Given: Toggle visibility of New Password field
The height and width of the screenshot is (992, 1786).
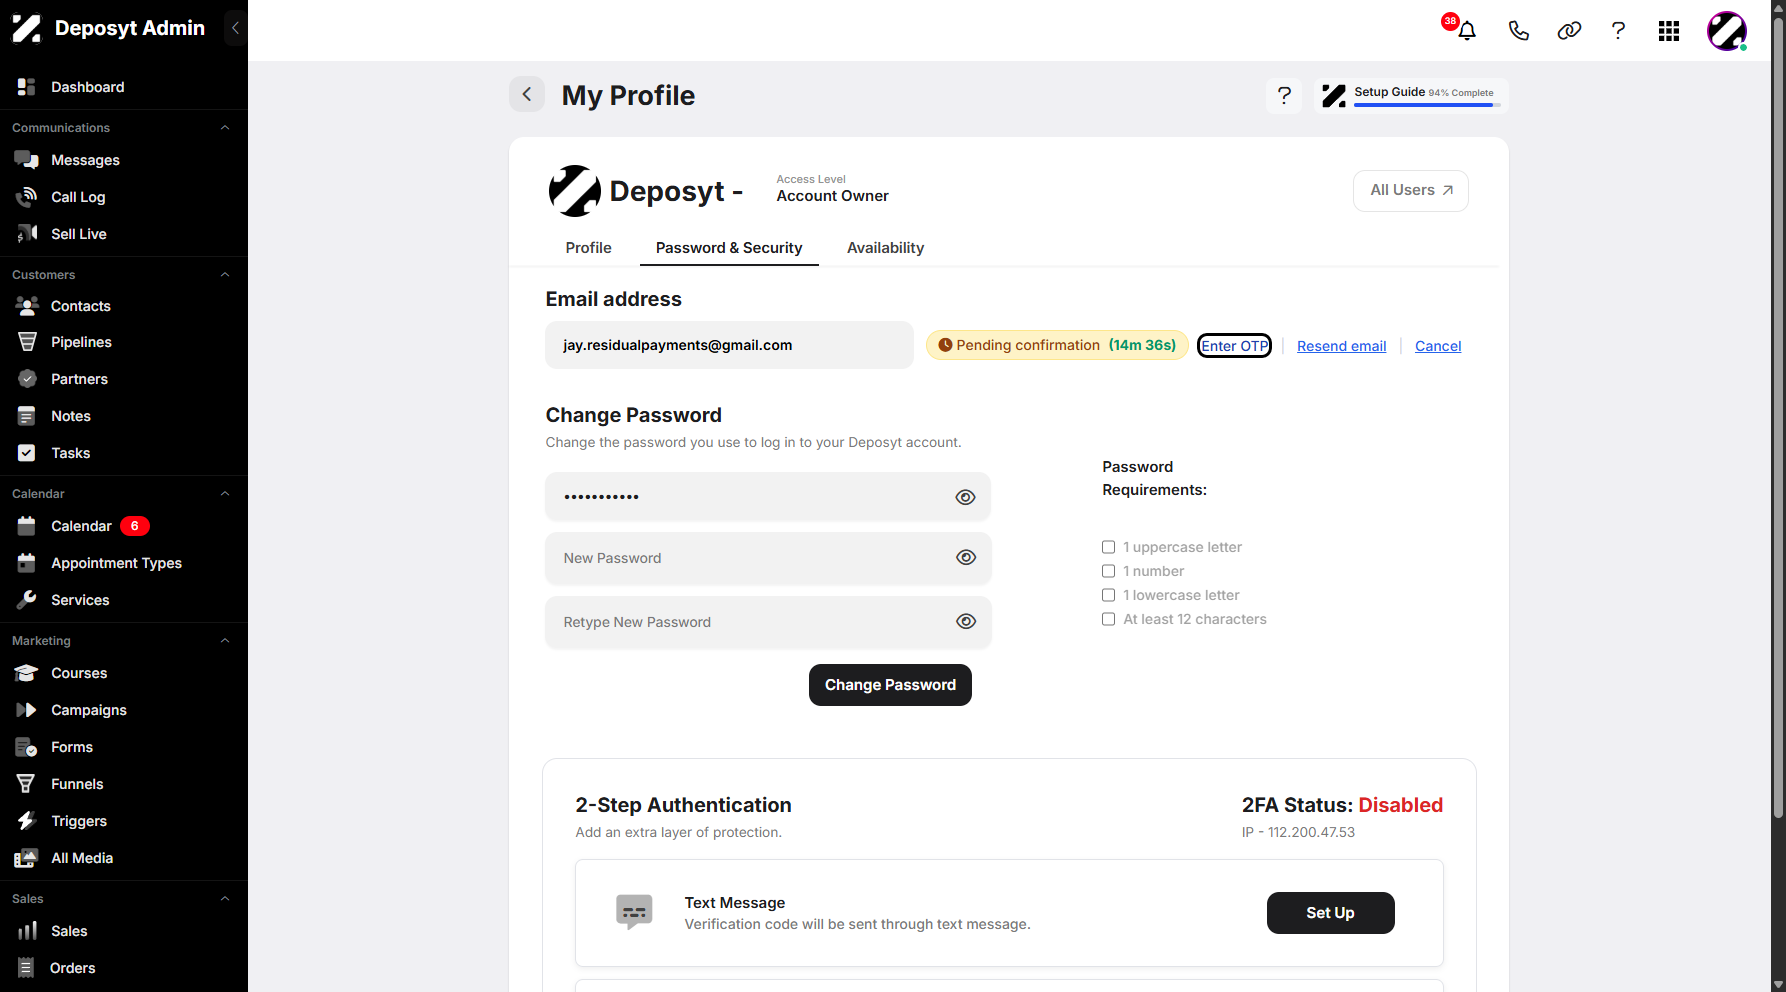Looking at the screenshot, I should (965, 558).
